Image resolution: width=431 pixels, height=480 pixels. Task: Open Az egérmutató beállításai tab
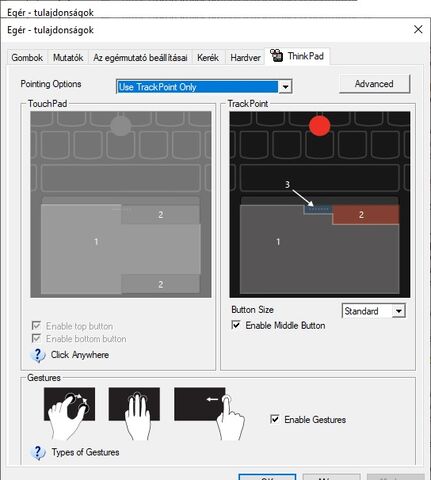point(140,58)
